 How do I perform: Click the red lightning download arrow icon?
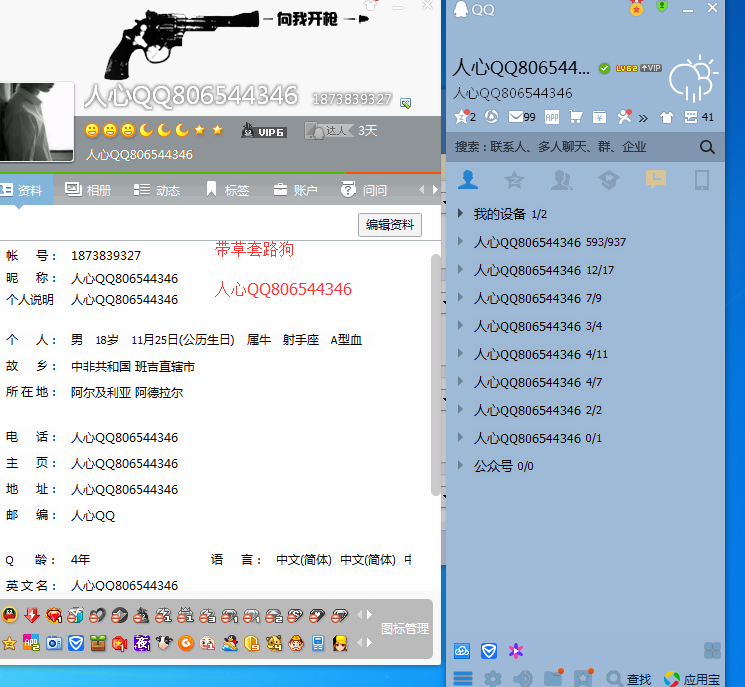[32, 615]
